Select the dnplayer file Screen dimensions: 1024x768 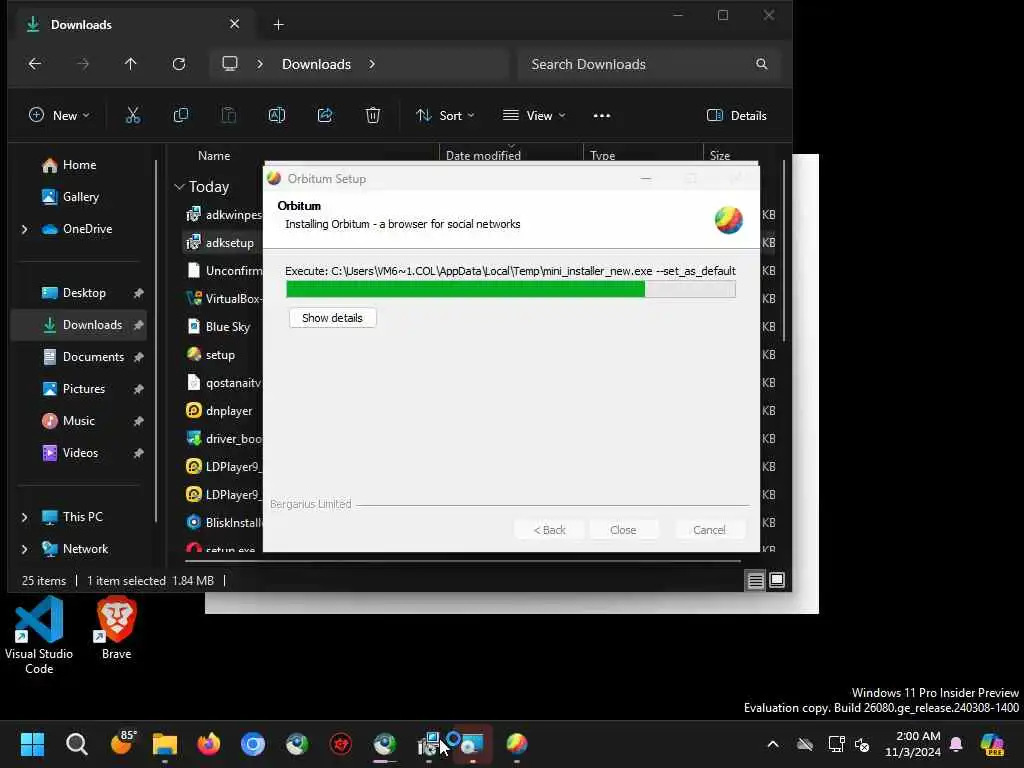[x=219, y=411]
